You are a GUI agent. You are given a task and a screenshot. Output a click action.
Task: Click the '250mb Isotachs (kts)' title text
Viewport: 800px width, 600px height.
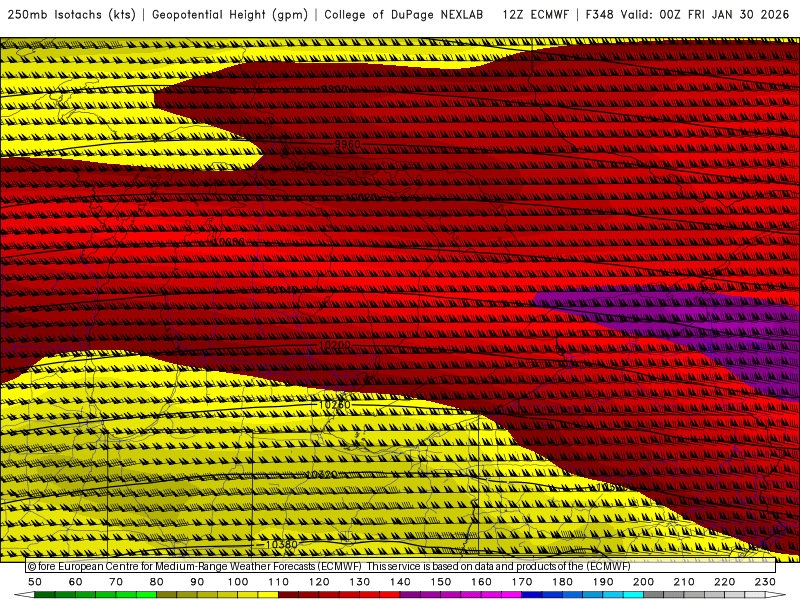click(x=71, y=15)
